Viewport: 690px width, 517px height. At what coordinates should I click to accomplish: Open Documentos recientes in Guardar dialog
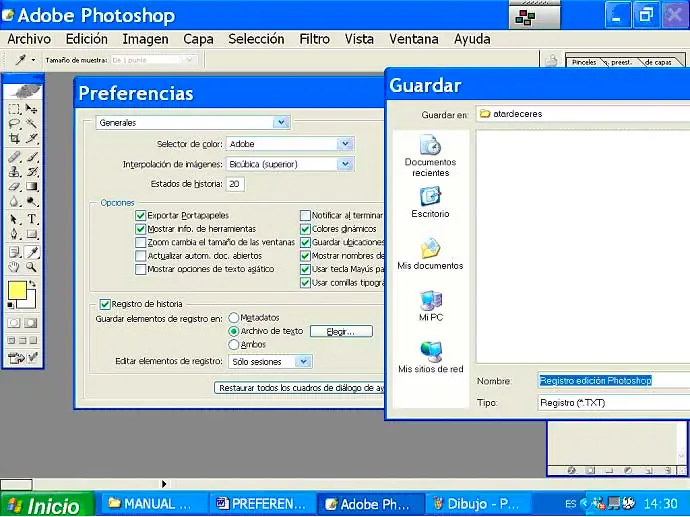point(430,156)
